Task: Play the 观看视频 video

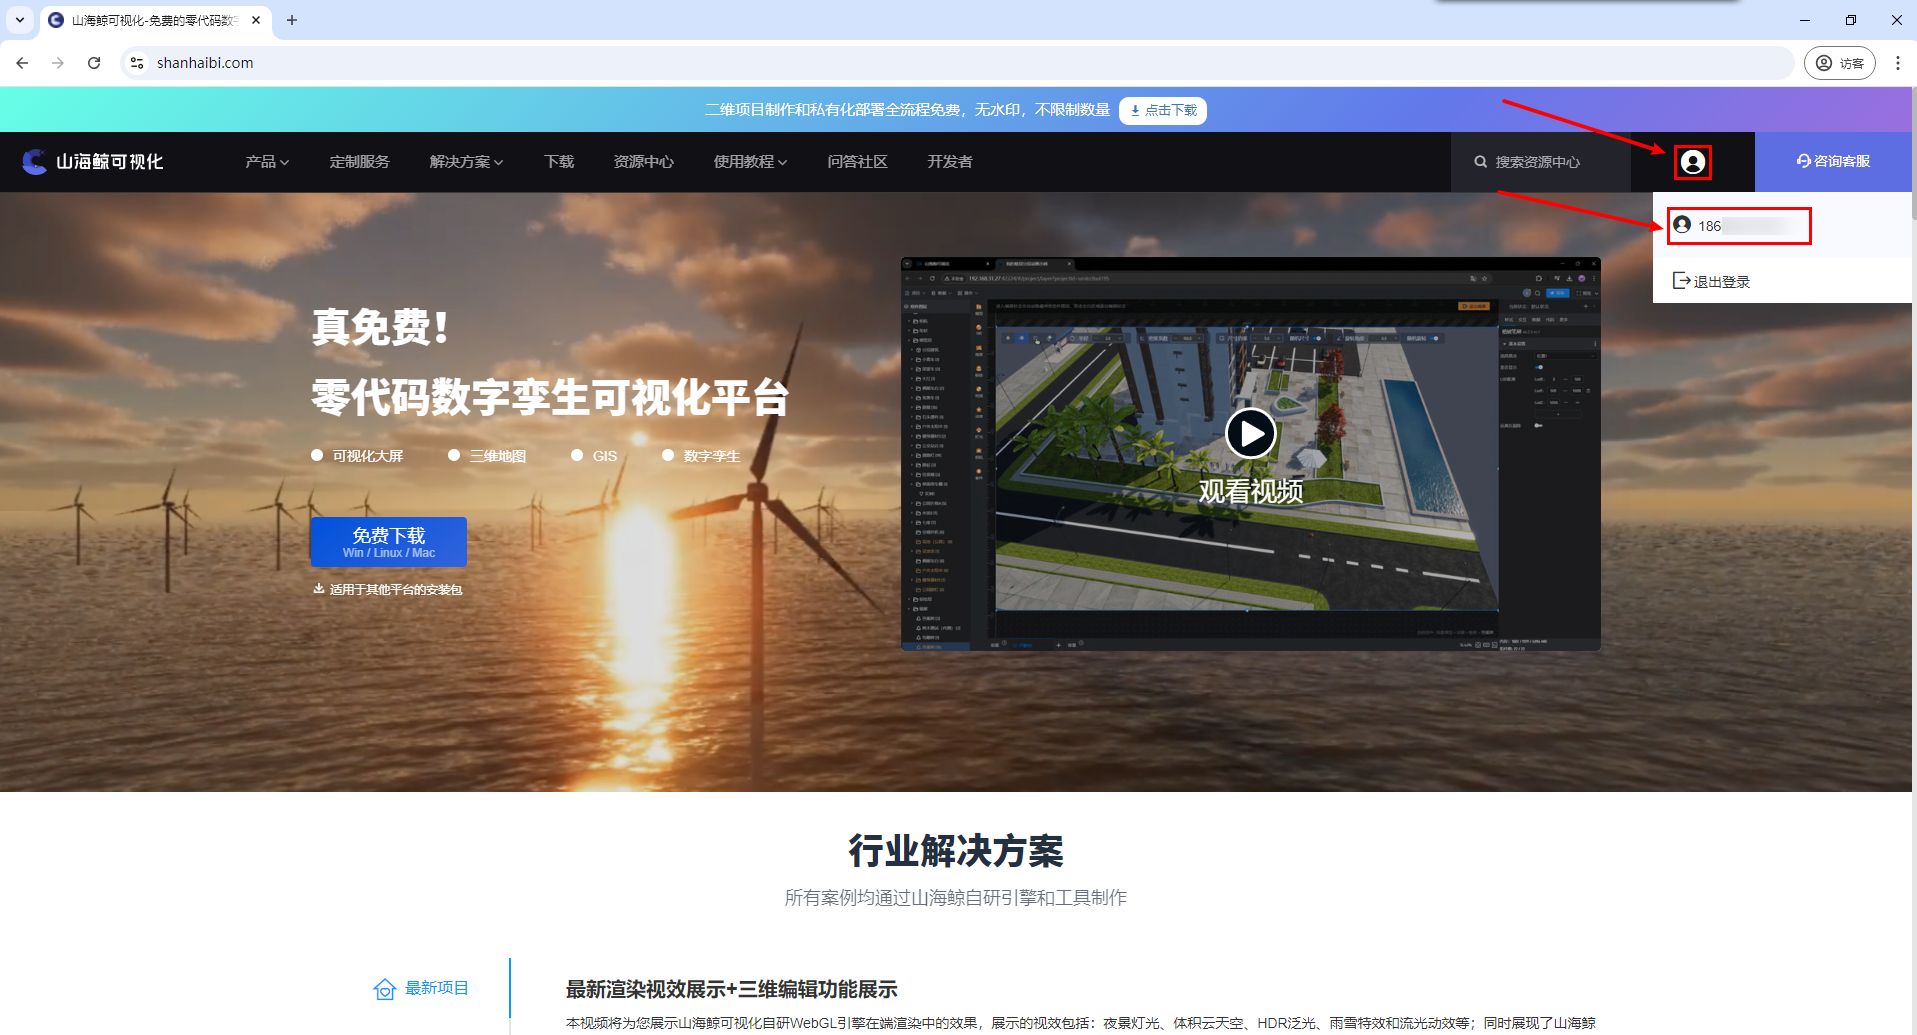Action: tap(1250, 434)
